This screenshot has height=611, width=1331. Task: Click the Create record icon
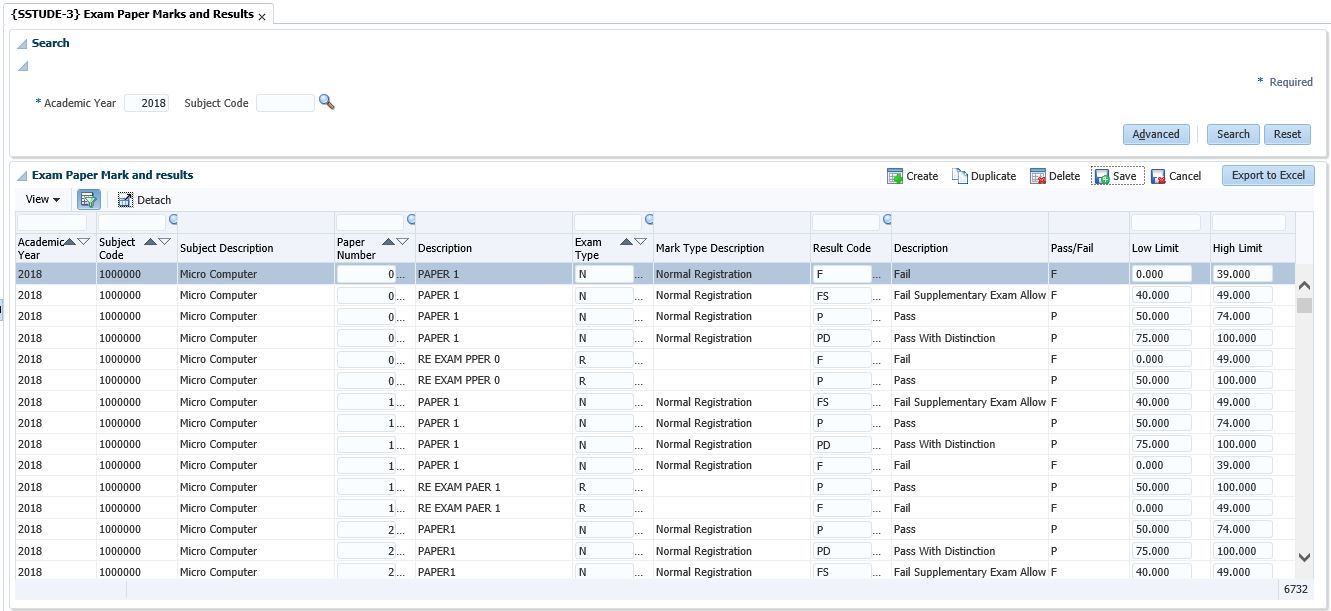(895, 176)
